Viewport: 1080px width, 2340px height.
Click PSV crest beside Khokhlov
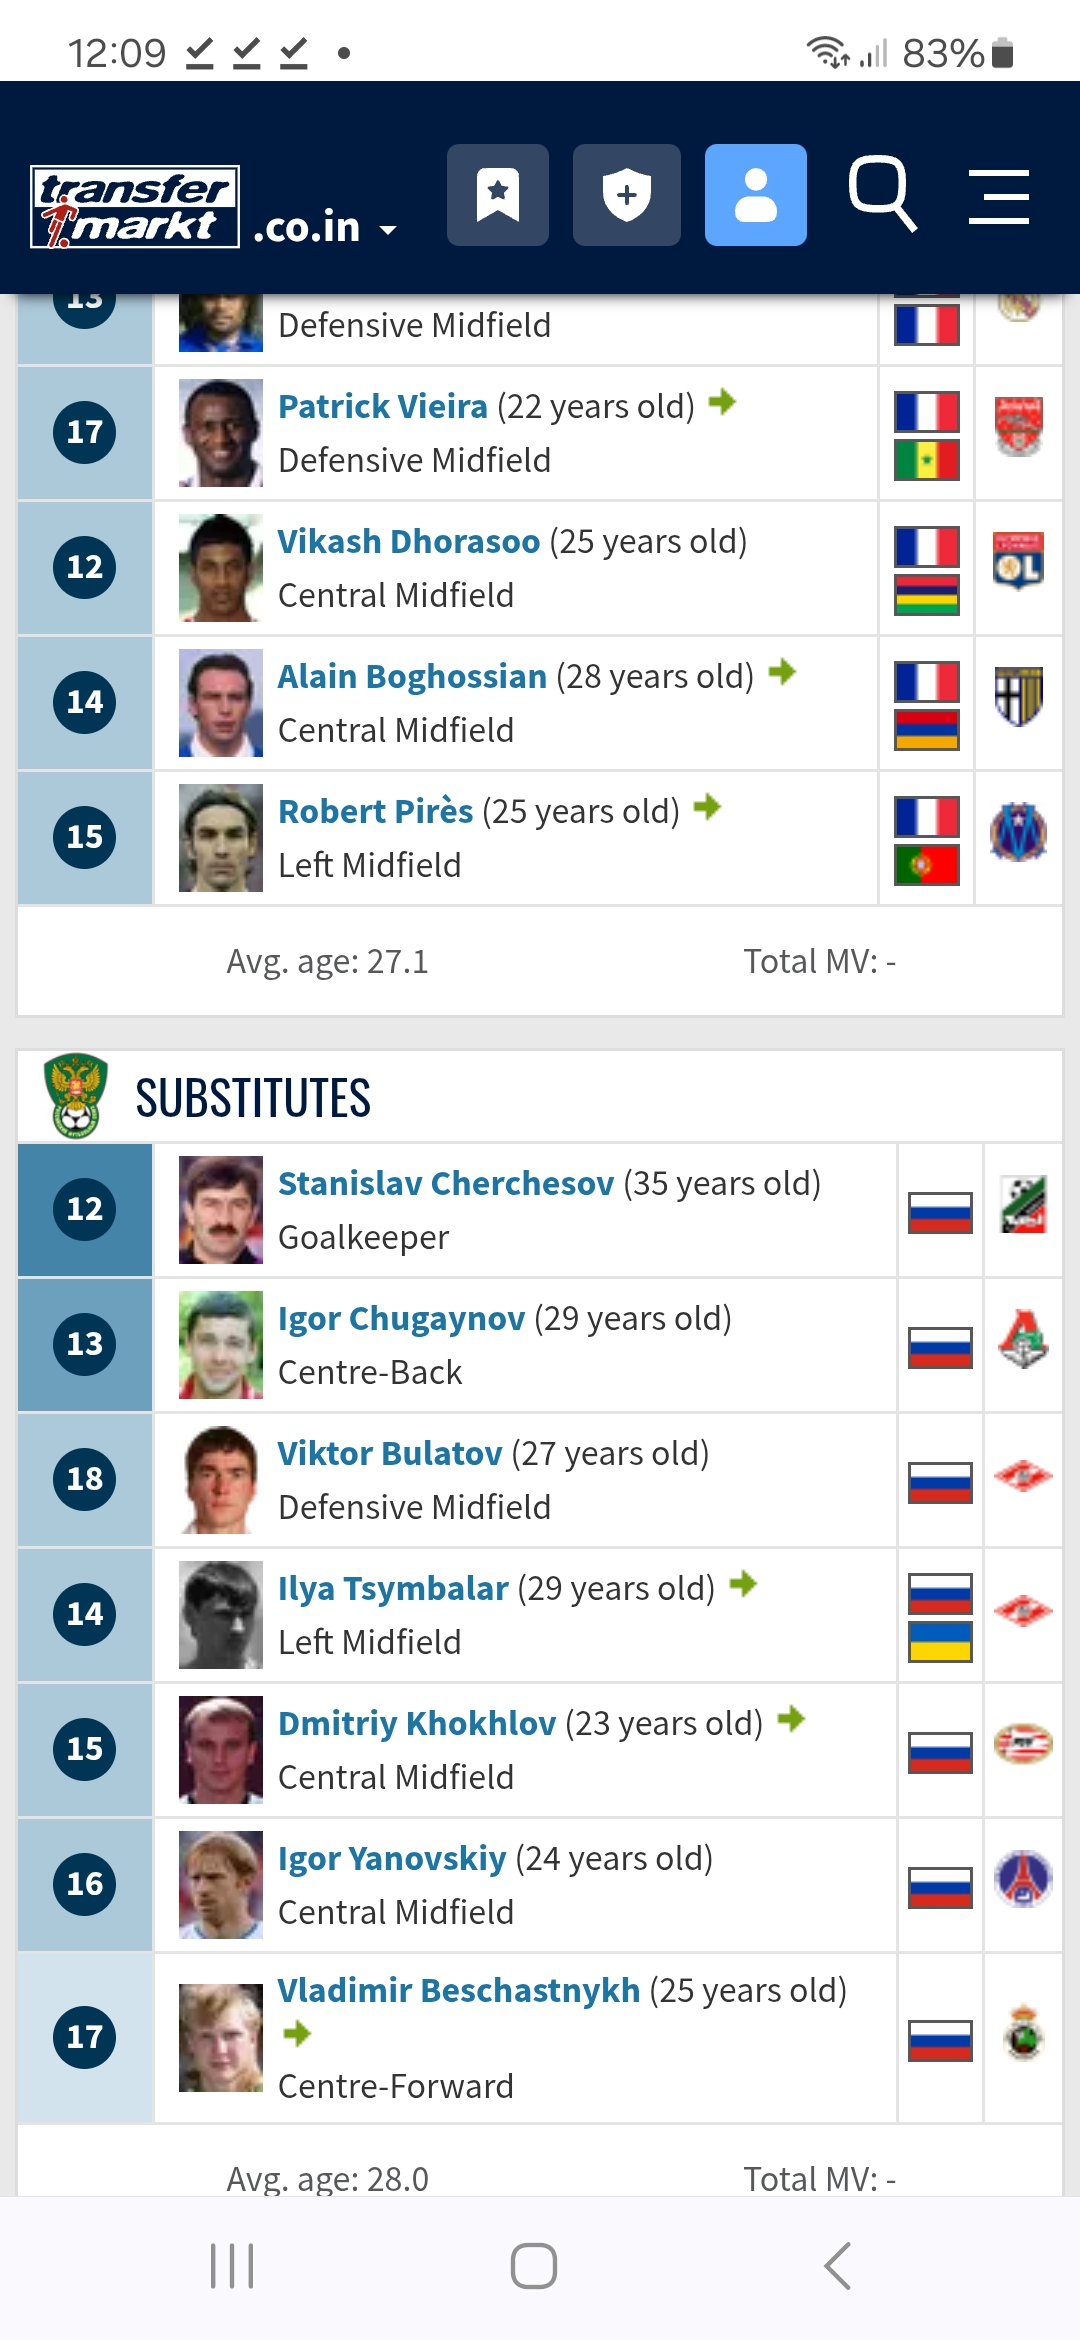tap(1023, 1744)
